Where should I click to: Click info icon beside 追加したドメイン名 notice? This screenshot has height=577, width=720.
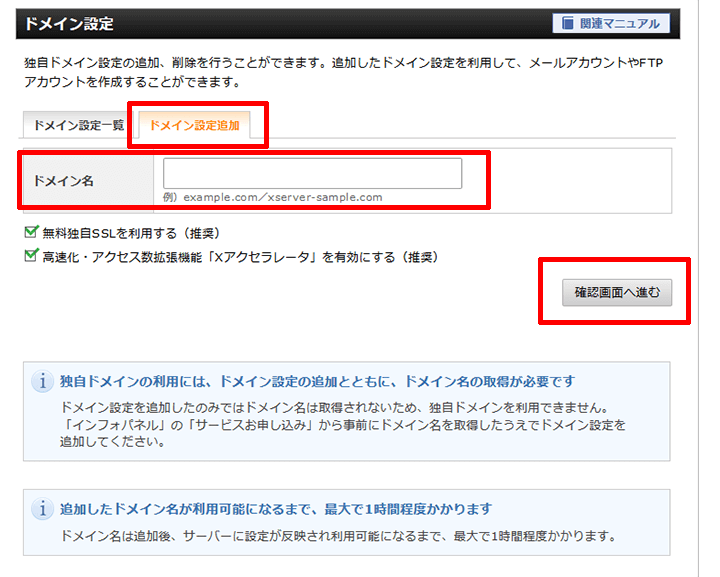(x=42, y=509)
